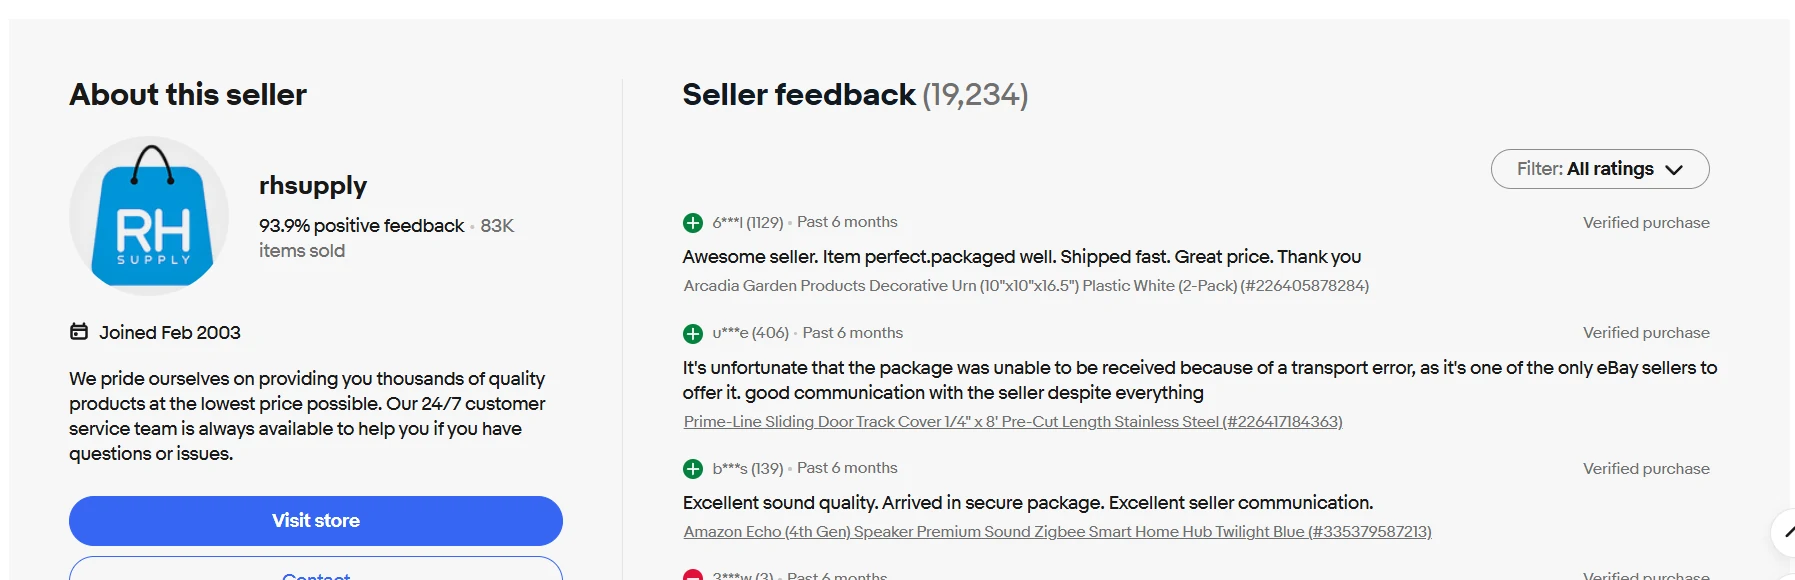Click reviewer name b***s (139)

[748, 468]
